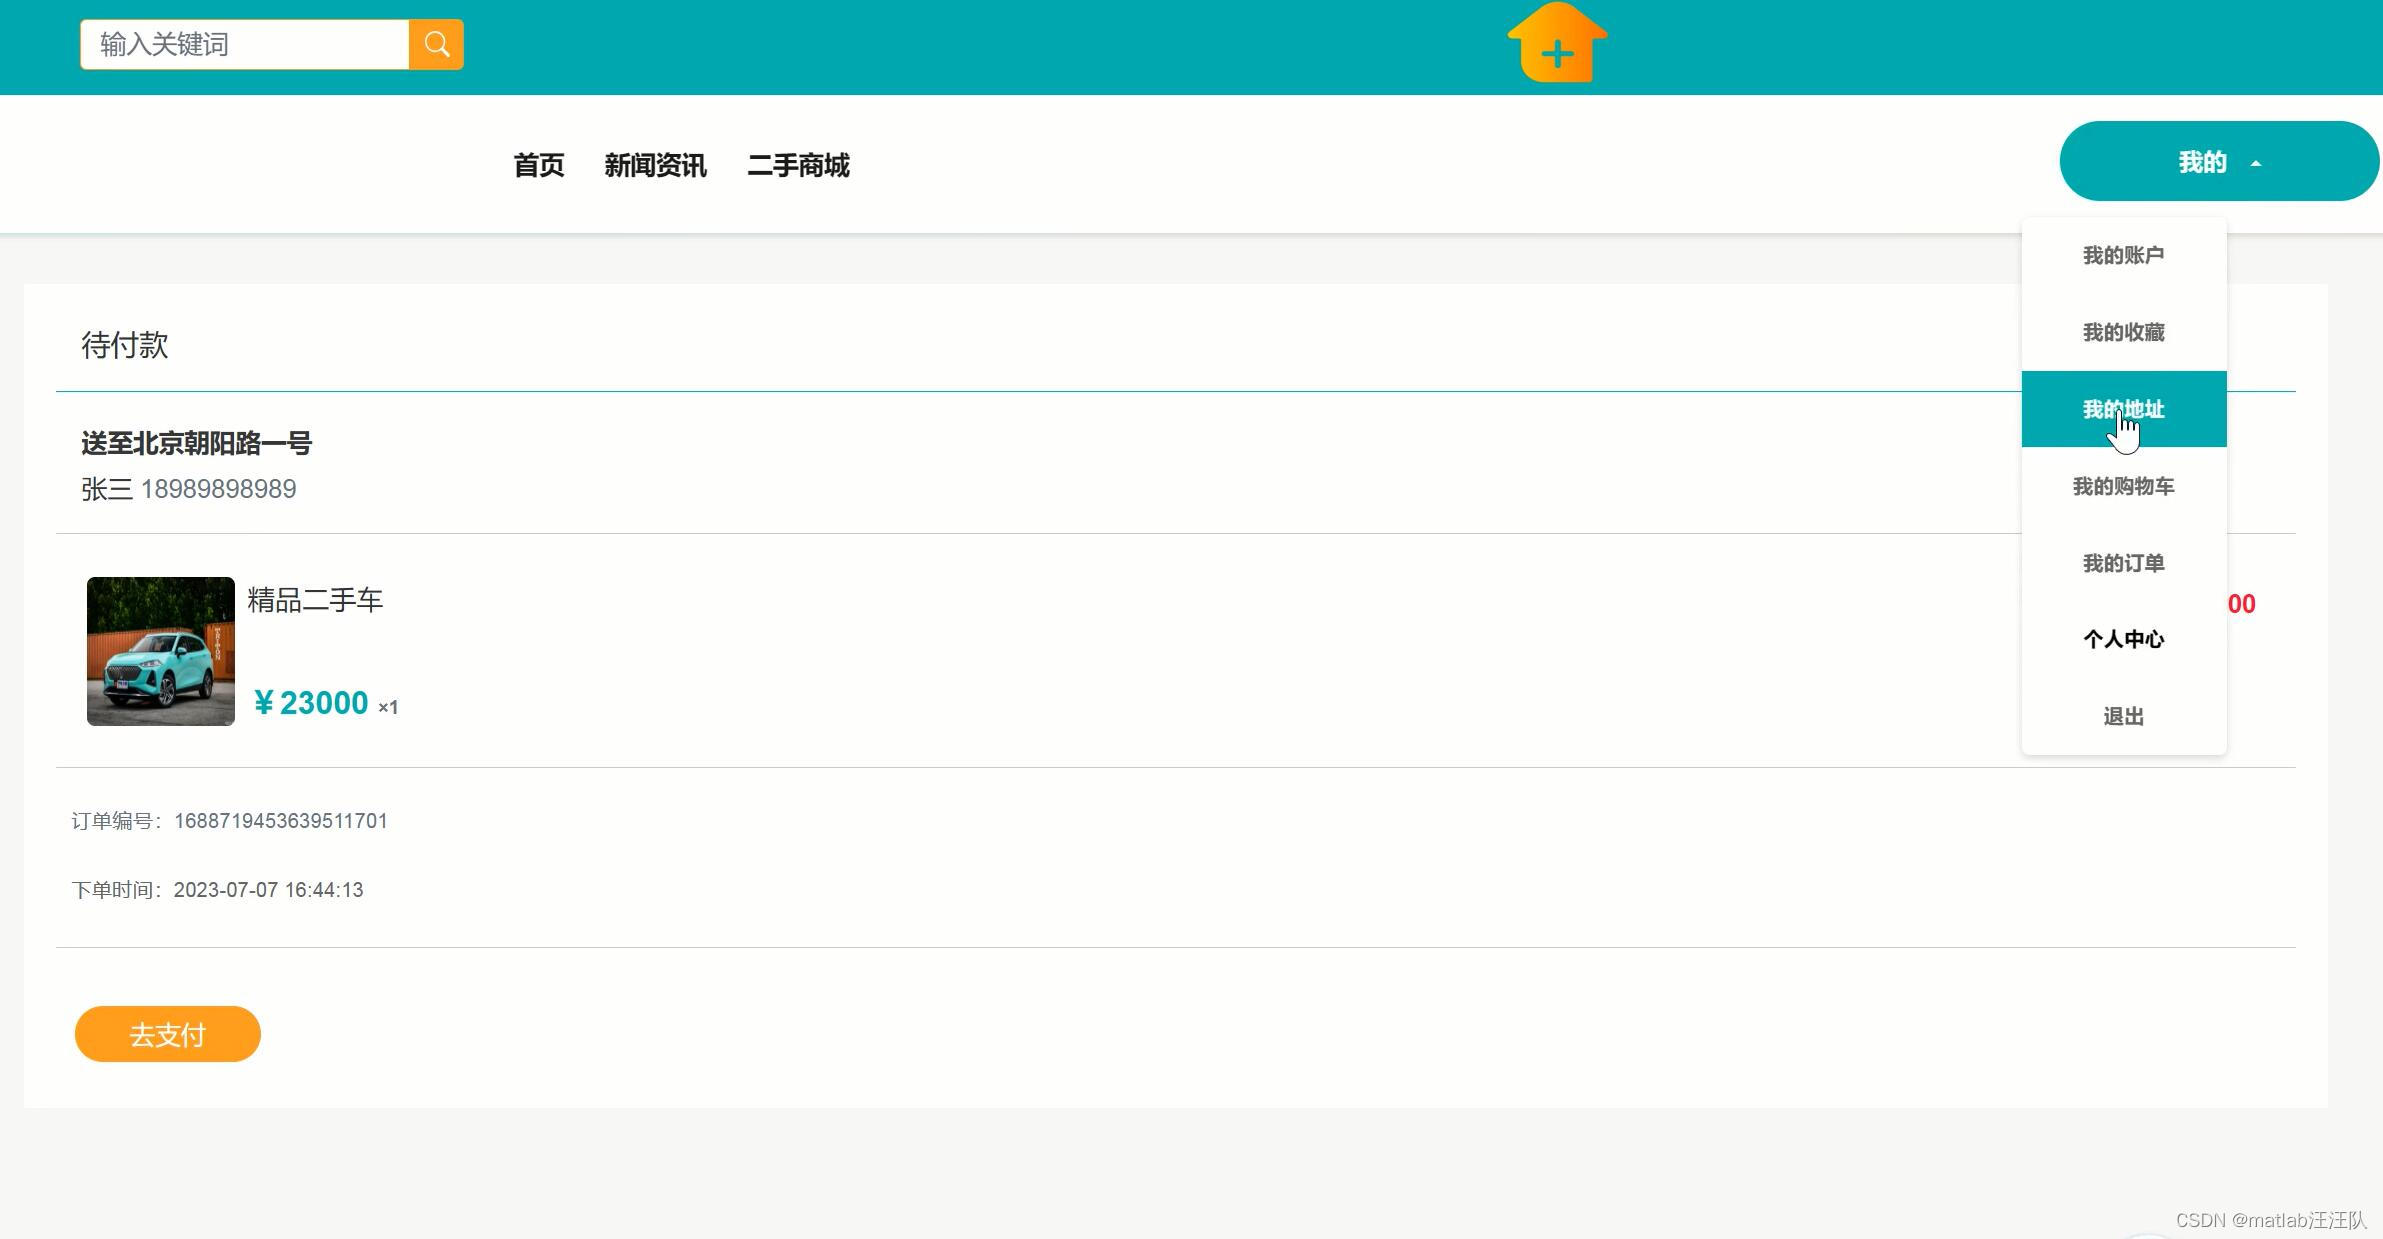Go to 首页 navigation item

pyautogui.click(x=538, y=165)
